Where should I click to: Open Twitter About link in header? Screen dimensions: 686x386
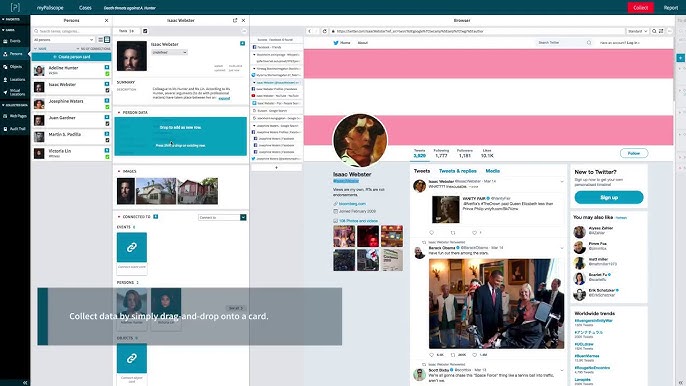pyautogui.click(x=363, y=43)
